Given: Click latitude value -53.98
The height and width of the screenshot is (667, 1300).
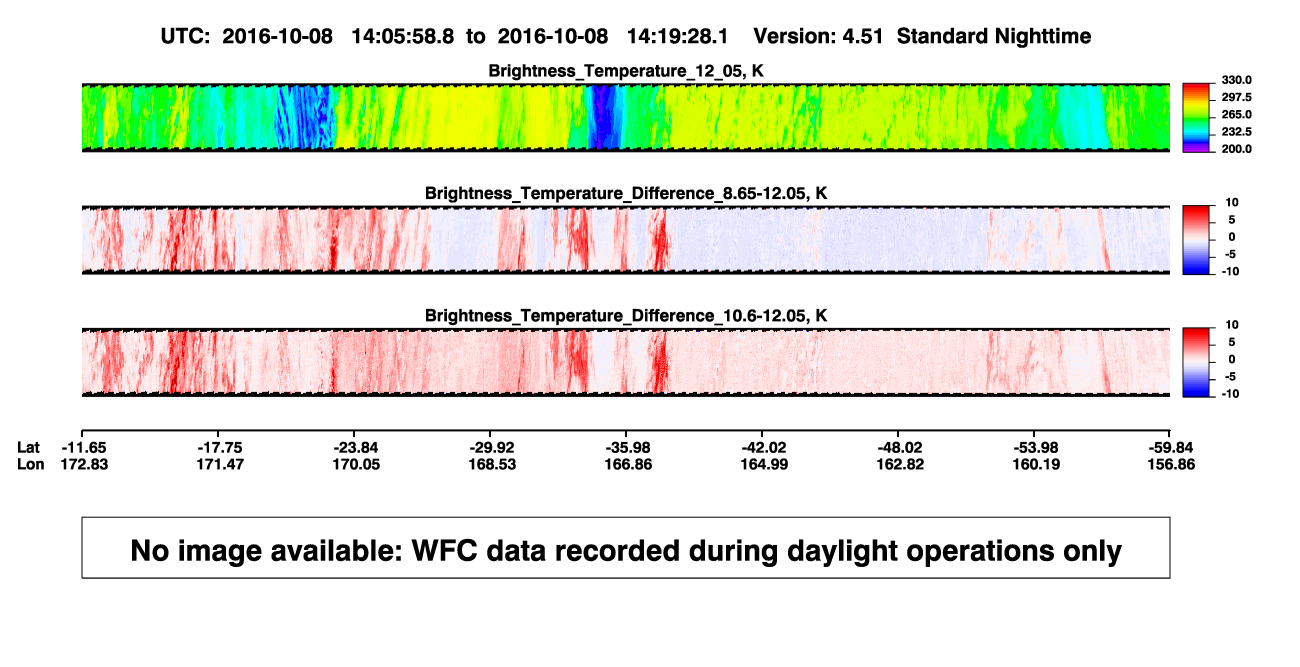Looking at the screenshot, I should (1034, 447).
